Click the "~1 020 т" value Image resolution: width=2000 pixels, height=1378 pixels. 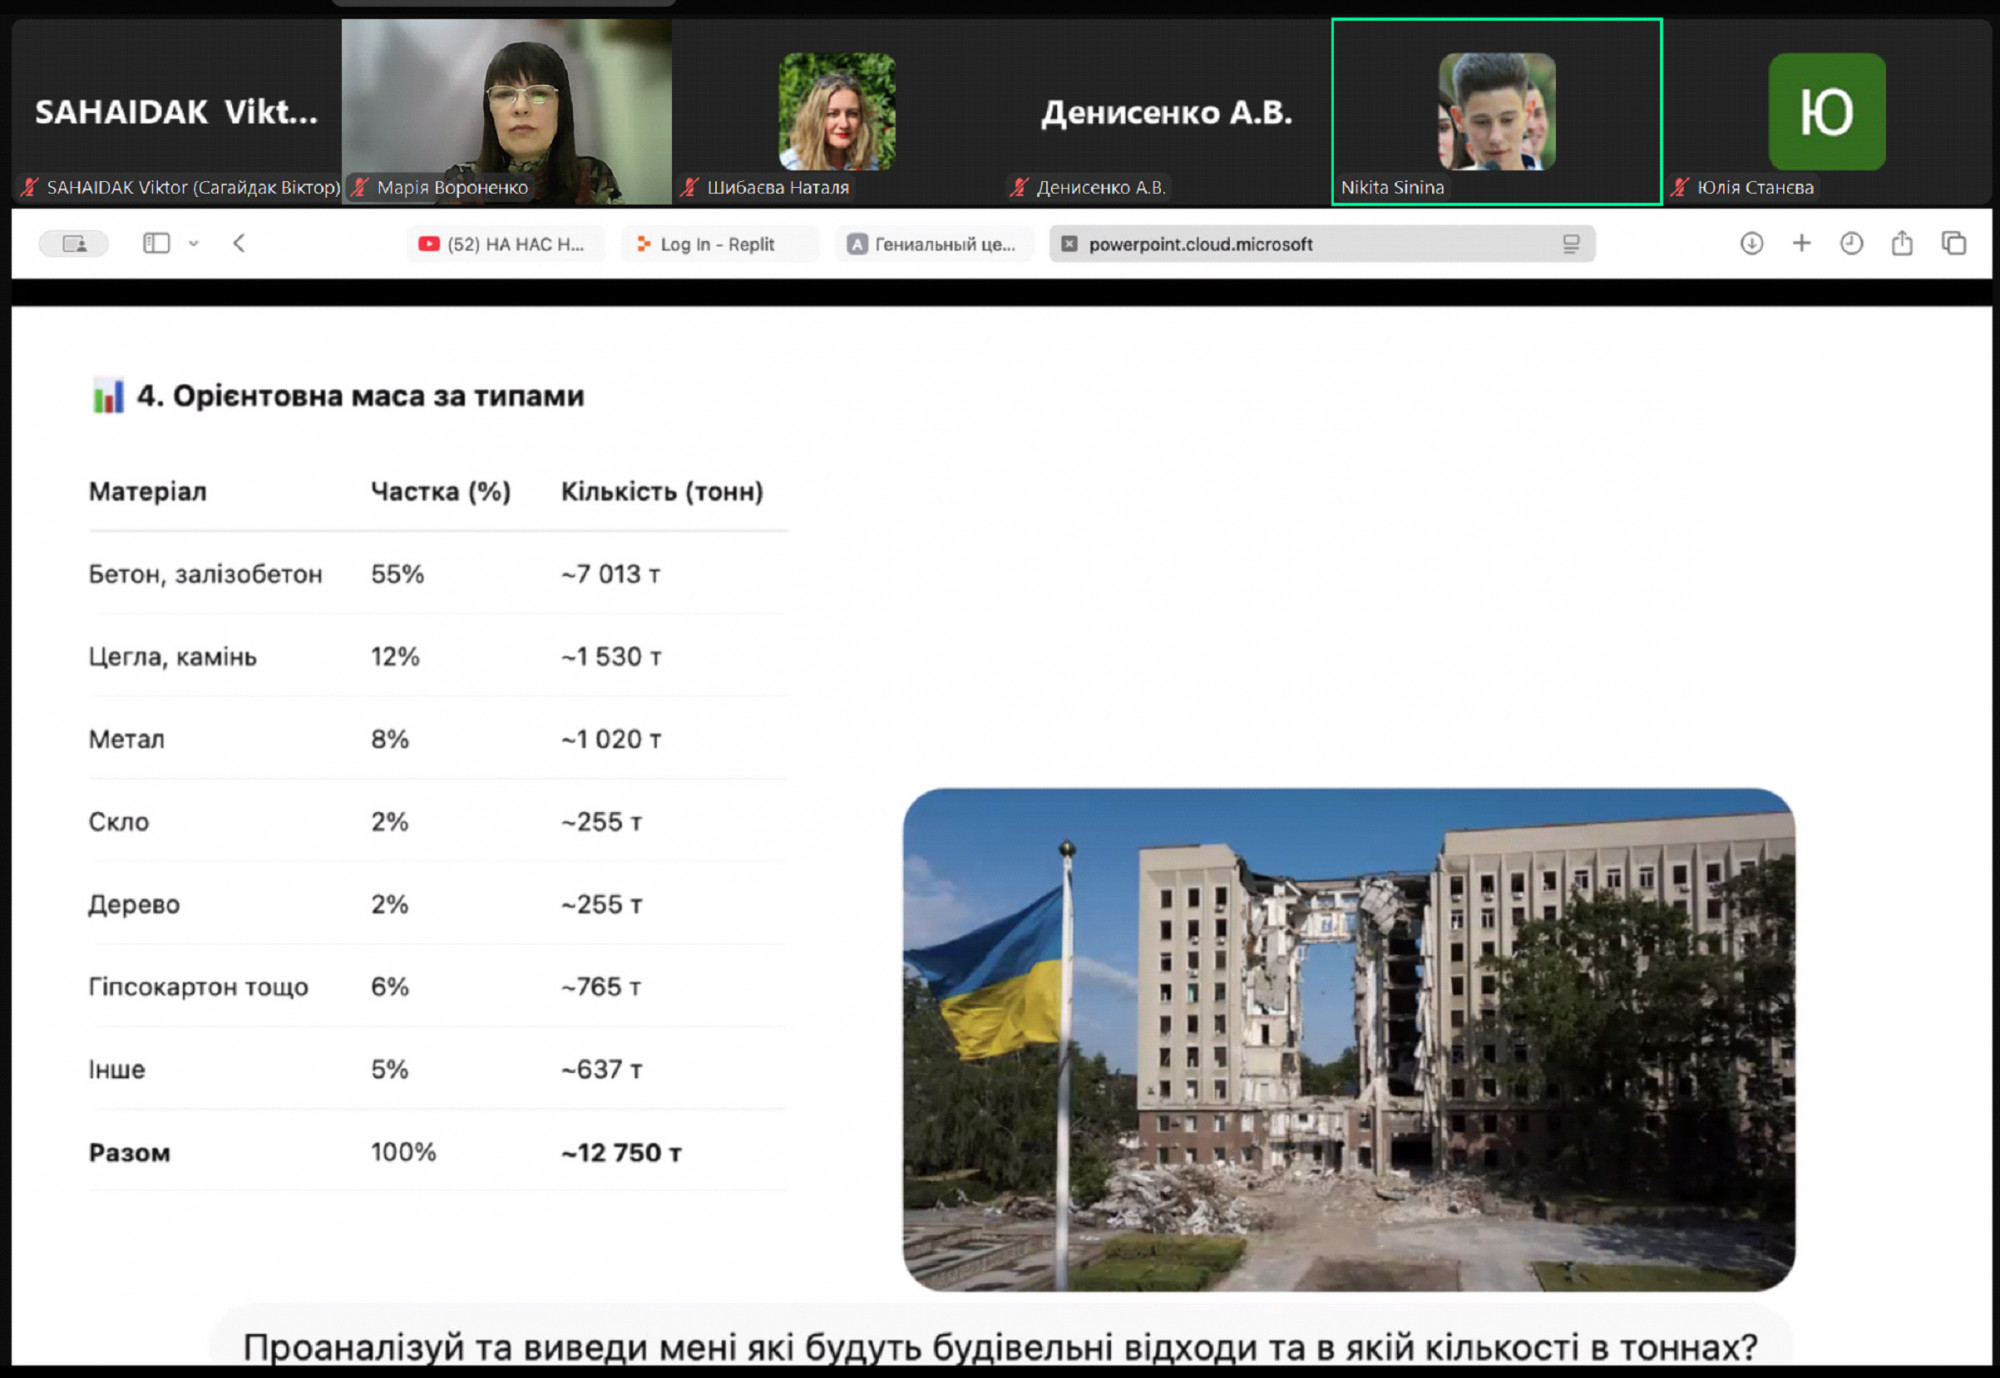coord(611,739)
